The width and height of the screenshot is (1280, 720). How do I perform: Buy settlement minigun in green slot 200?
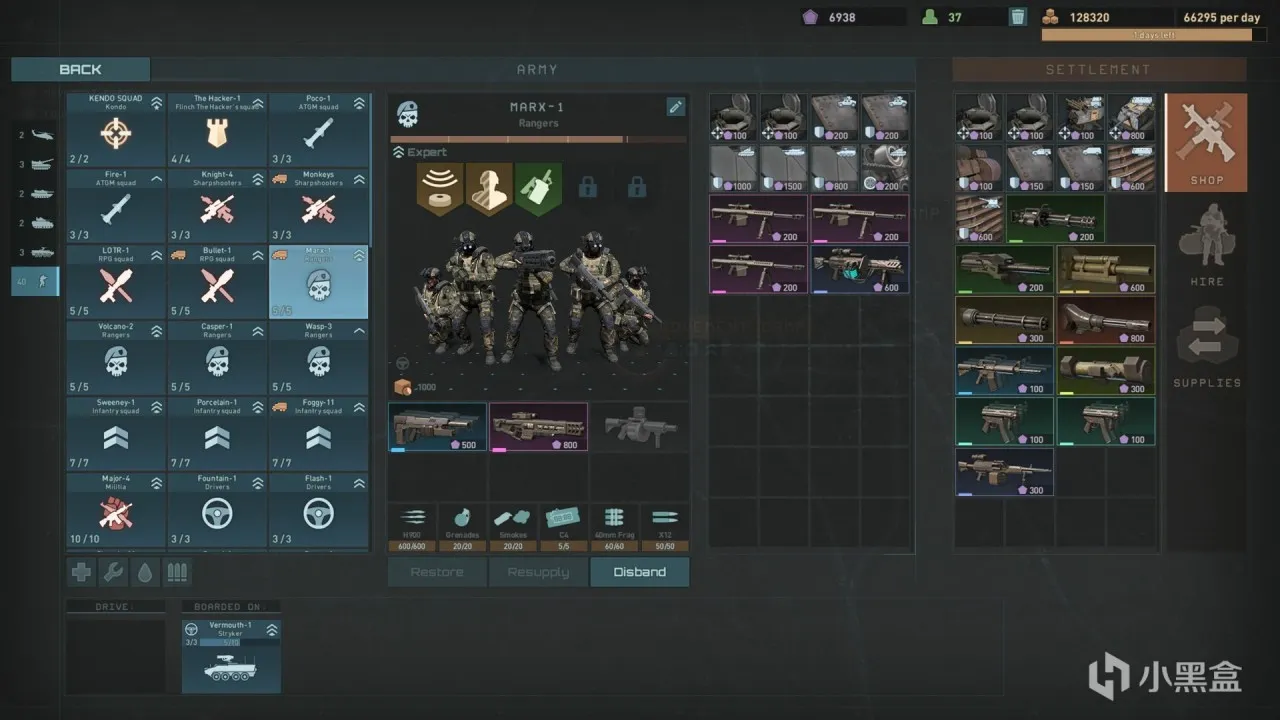pyautogui.click(x=1055, y=219)
